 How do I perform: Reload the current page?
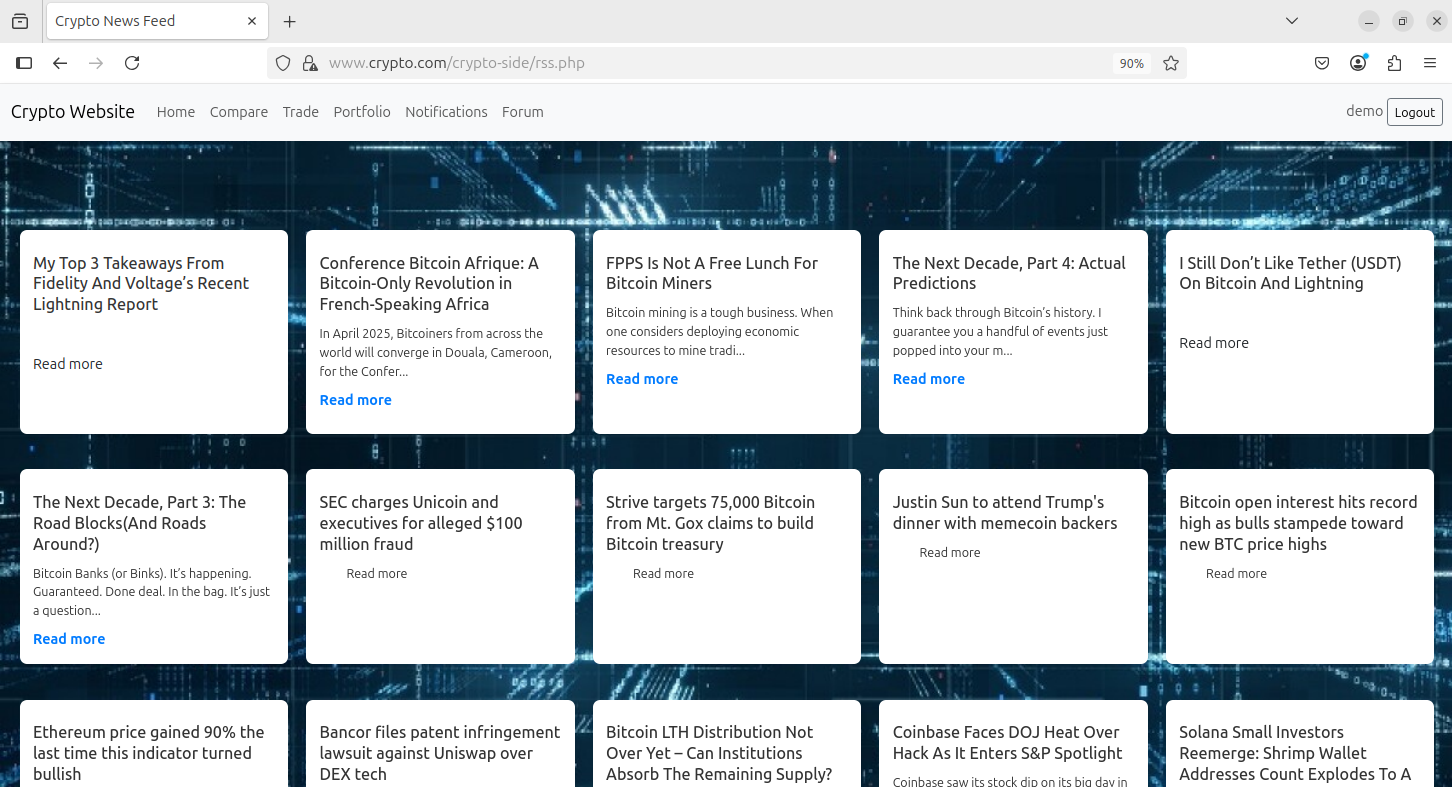132,63
